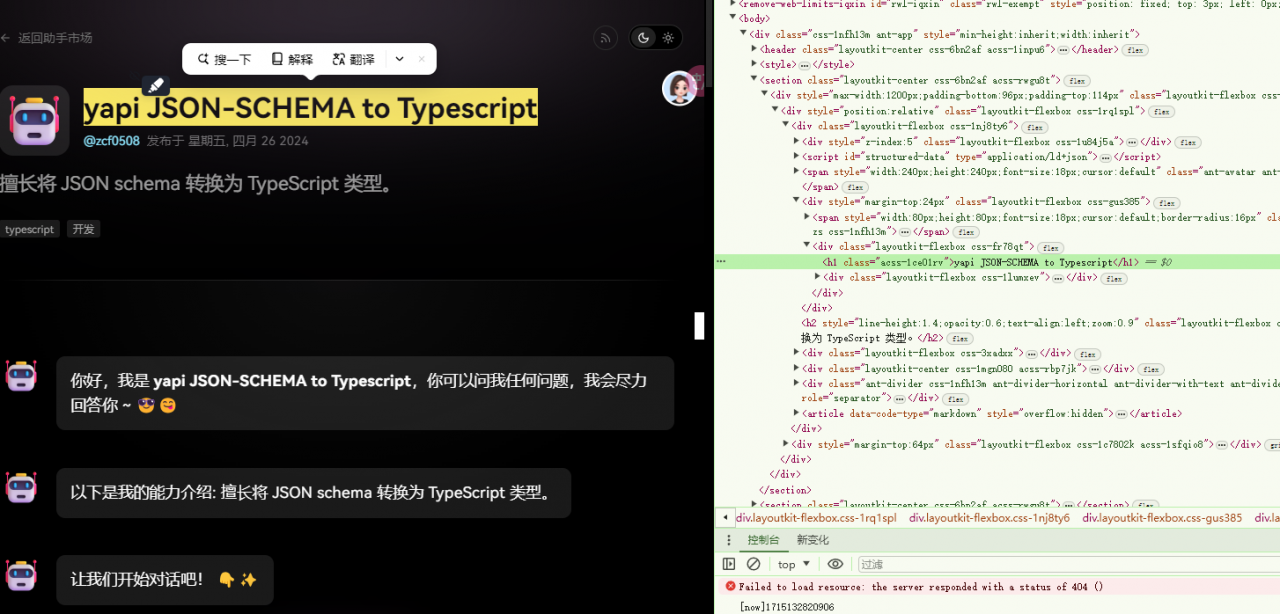The image size is (1280, 614).
Task: Collapse the div css-fr78qt node
Action: (808, 246)
